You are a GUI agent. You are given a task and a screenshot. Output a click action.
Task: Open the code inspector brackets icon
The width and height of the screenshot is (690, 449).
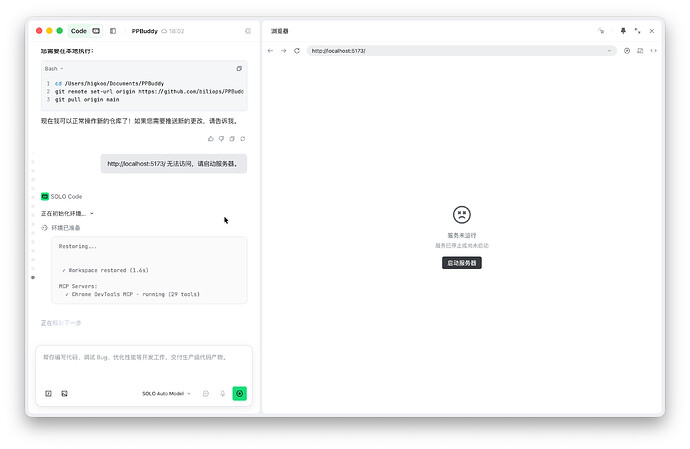tap(653, 51)
